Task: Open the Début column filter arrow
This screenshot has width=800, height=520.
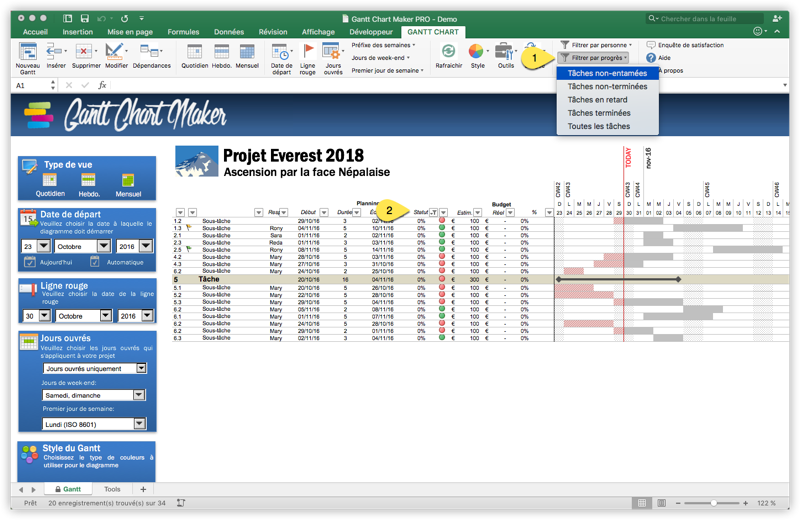Action: pyautogui.click(x=324, y=212)
